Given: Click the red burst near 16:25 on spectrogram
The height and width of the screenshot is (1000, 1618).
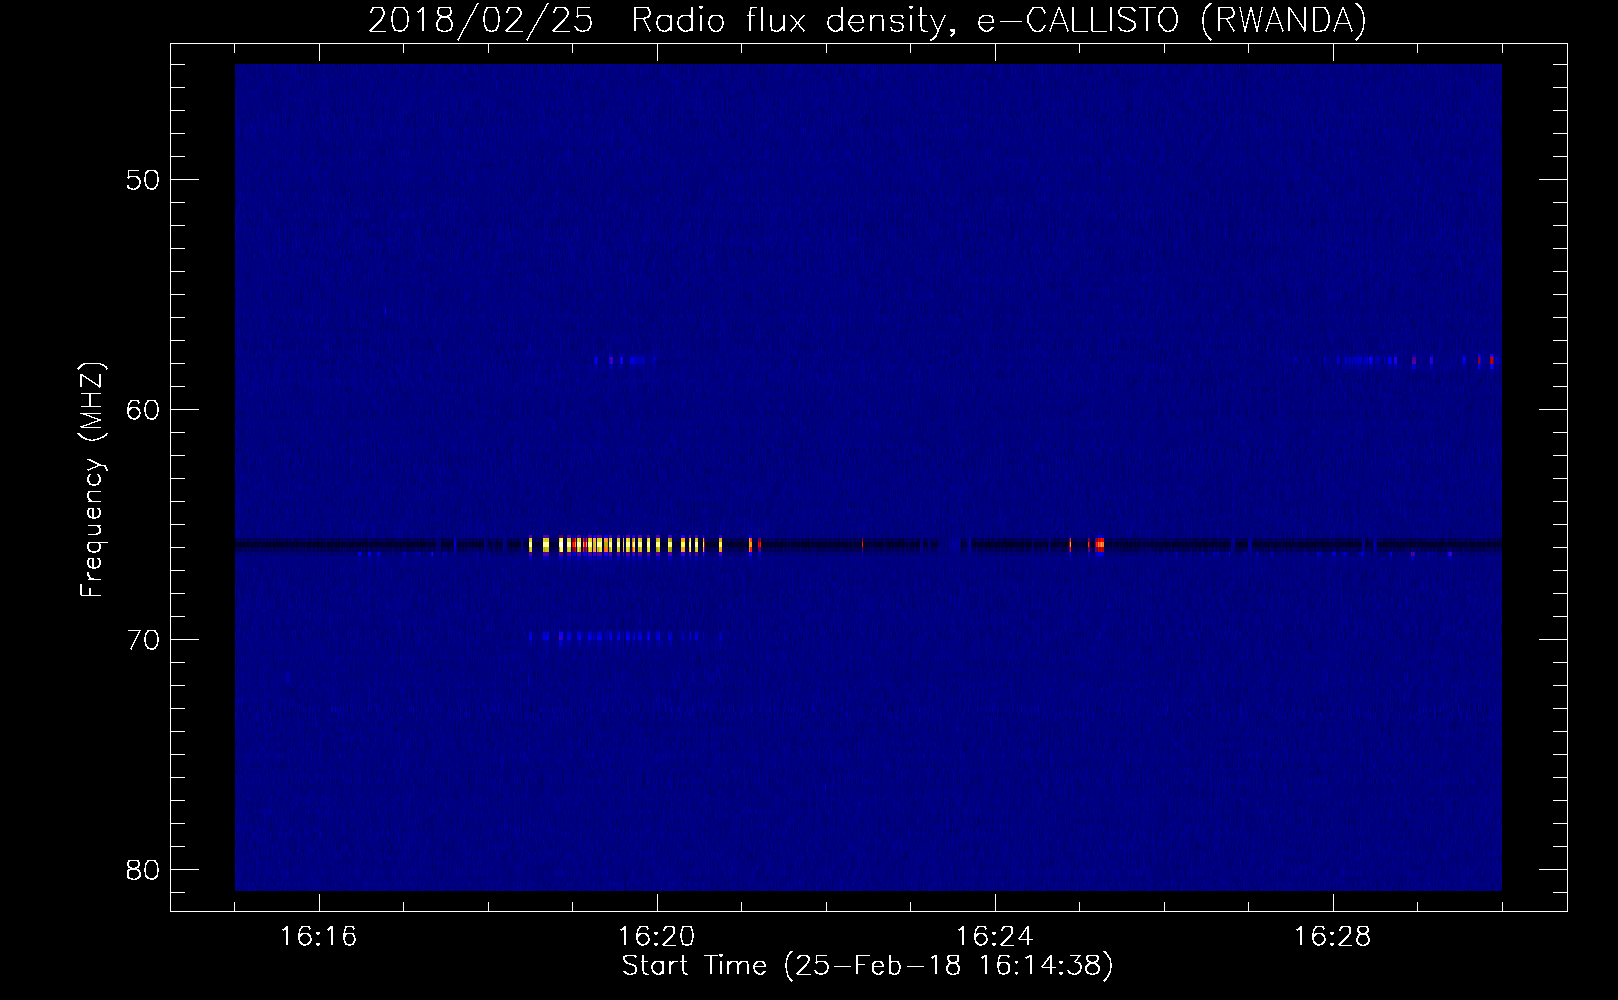Looking at the screenshot, I should coord(1098,545).
